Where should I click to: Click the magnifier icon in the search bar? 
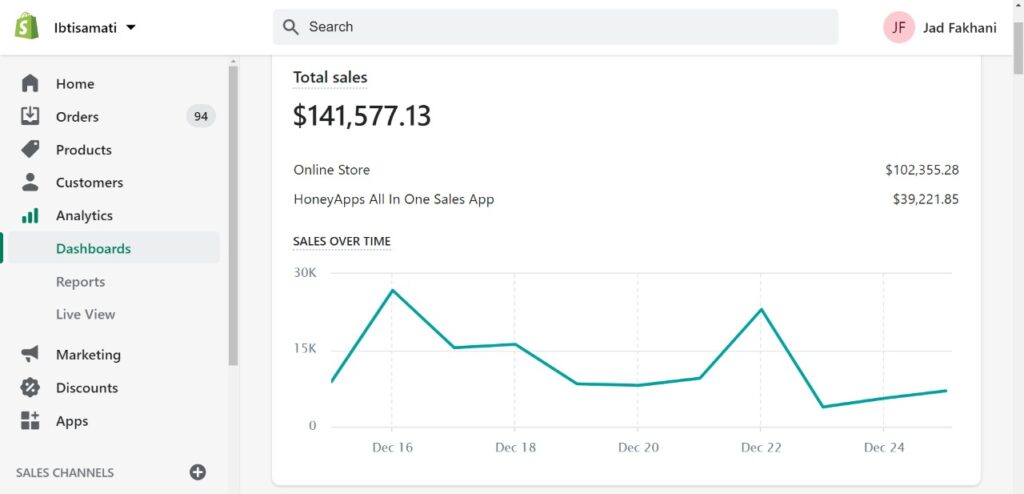pos(291,27)
